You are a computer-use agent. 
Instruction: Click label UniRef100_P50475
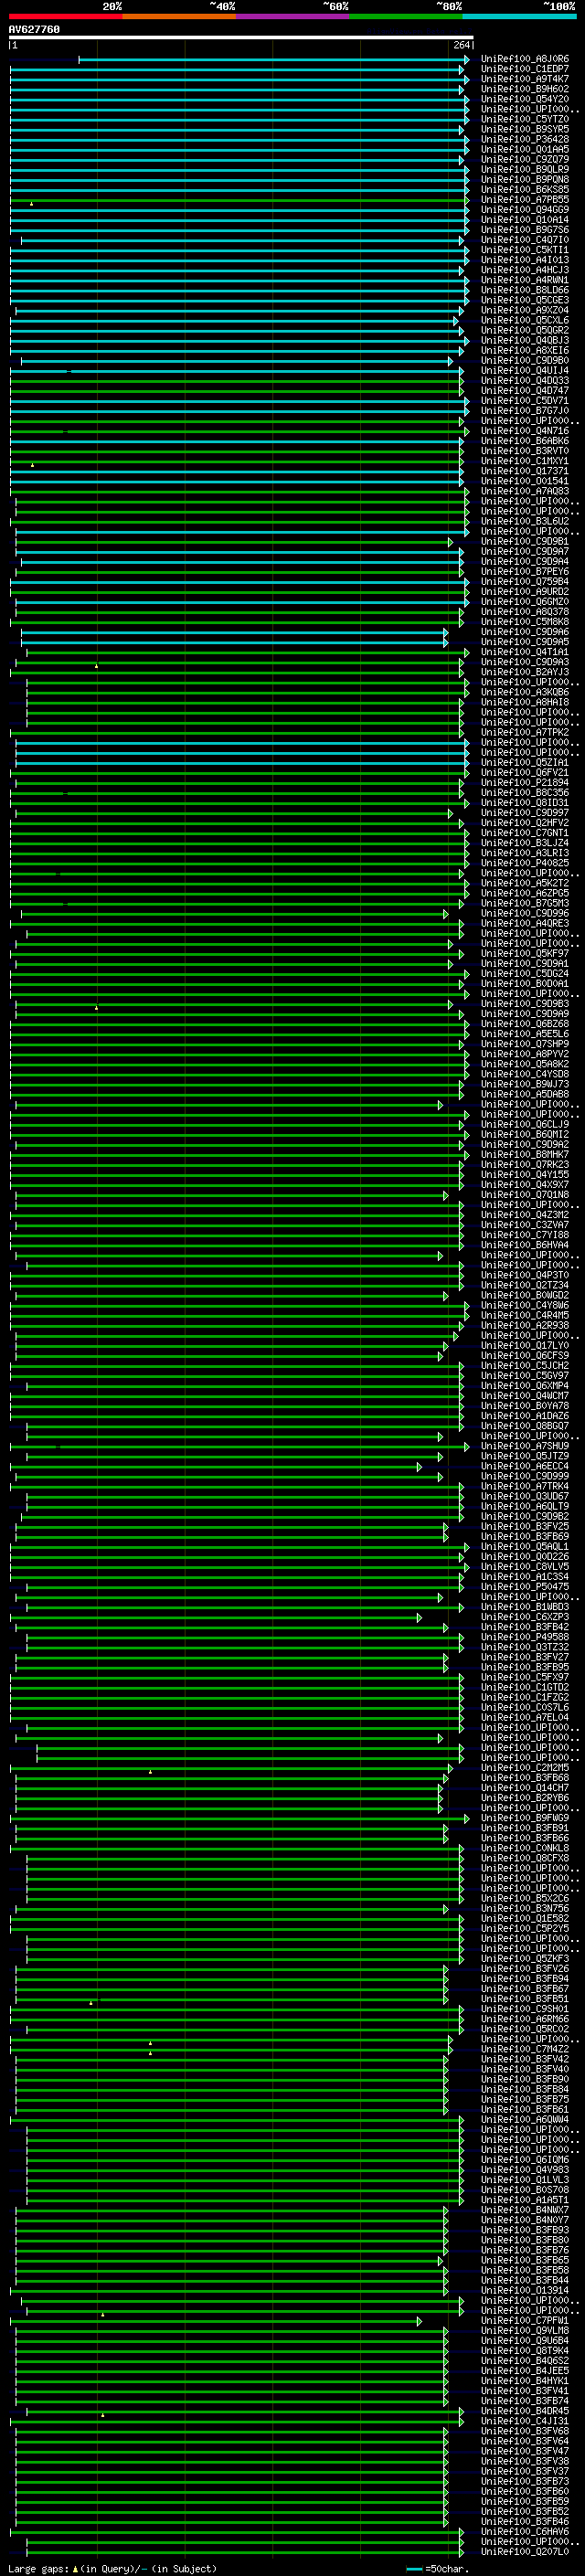pos(525,1587)
